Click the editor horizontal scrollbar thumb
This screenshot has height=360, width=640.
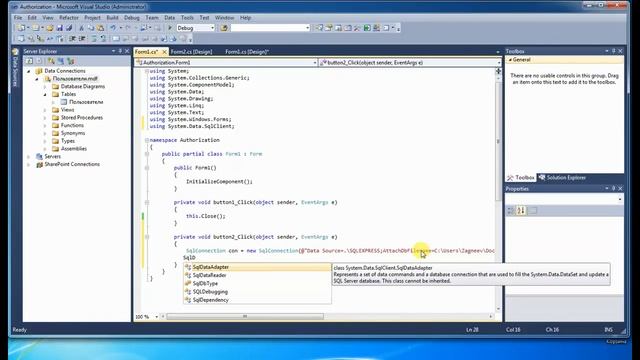(x=245, y=317)
